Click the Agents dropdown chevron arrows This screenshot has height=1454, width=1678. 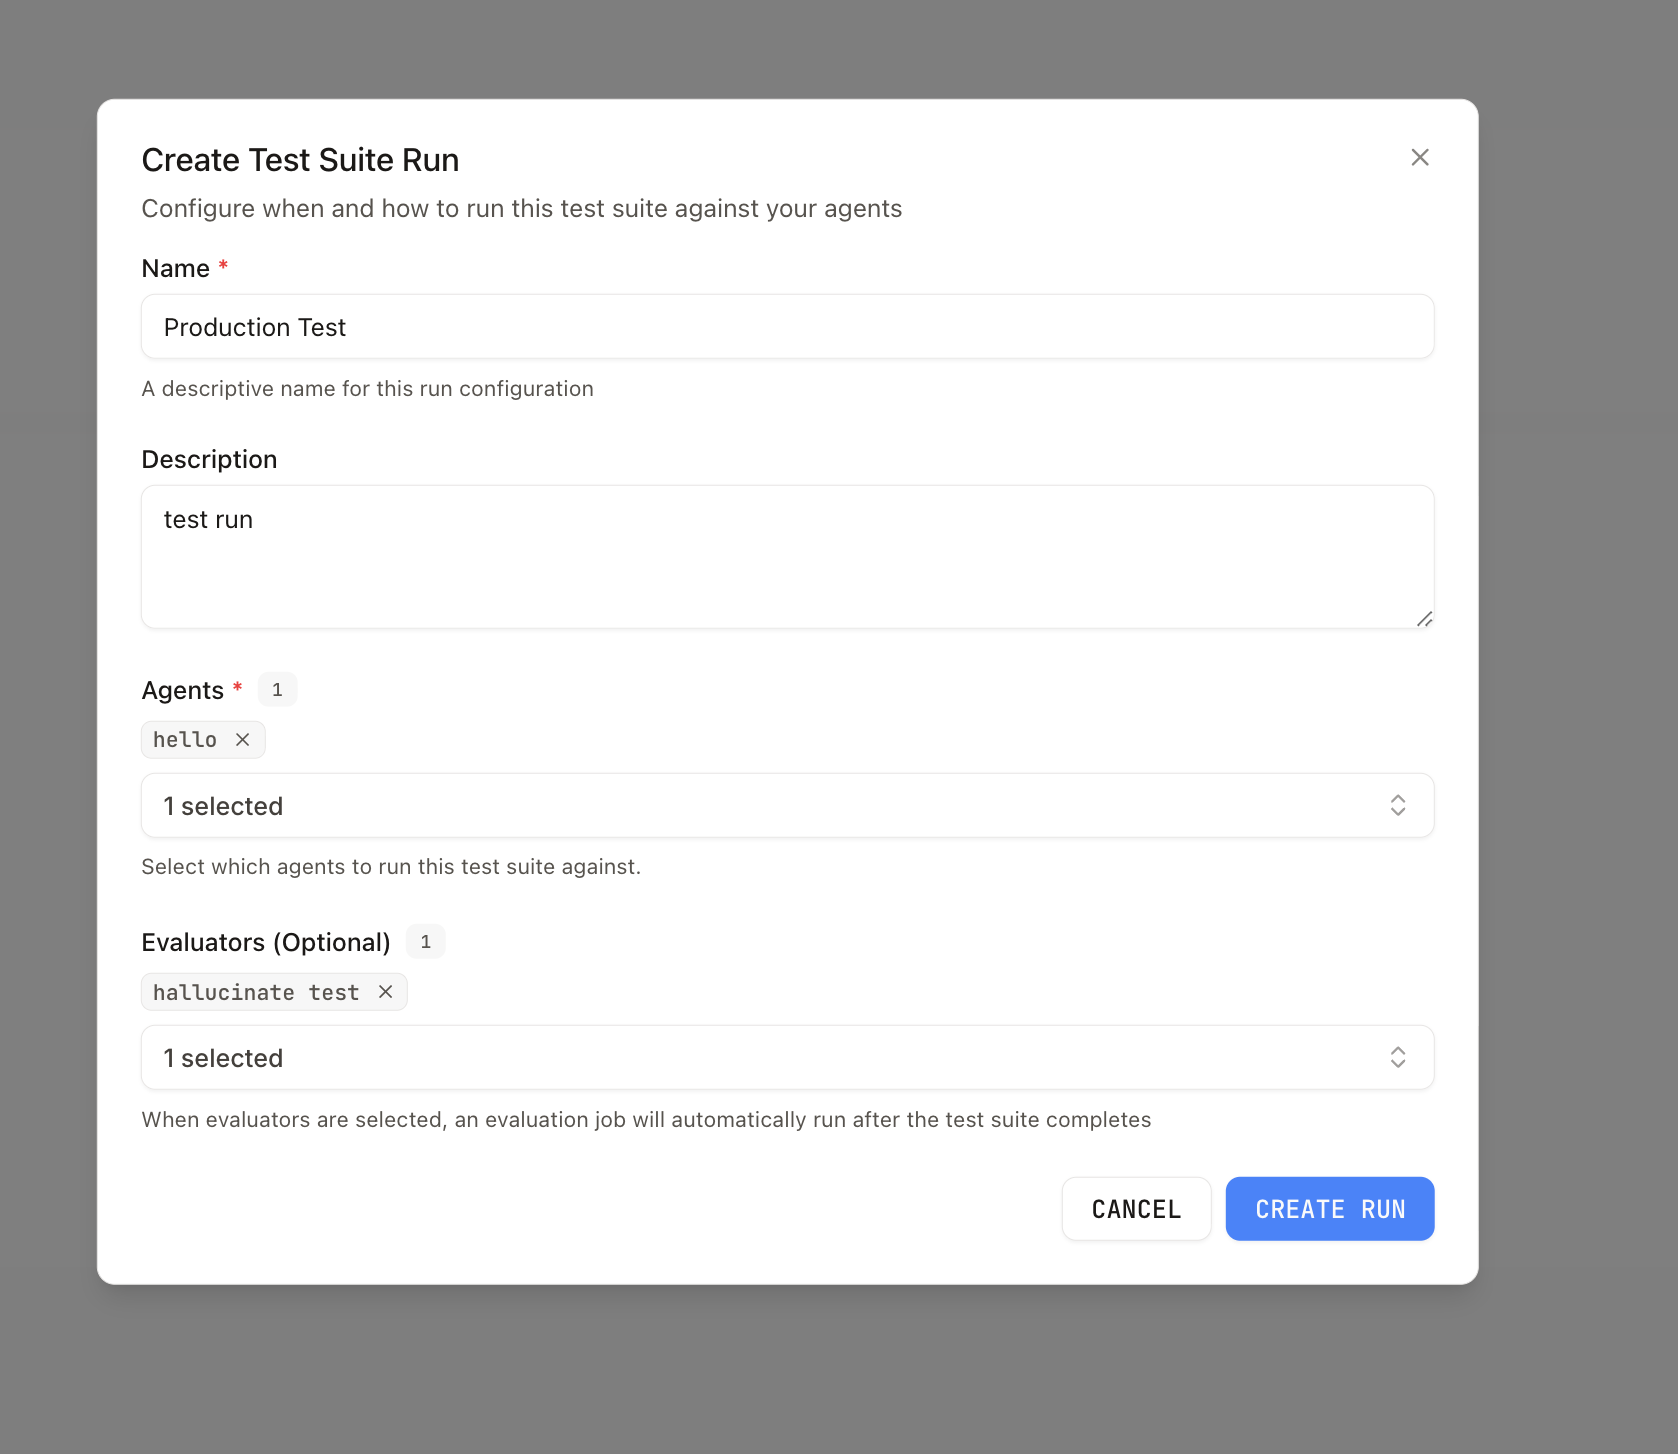coord(1397,806)
